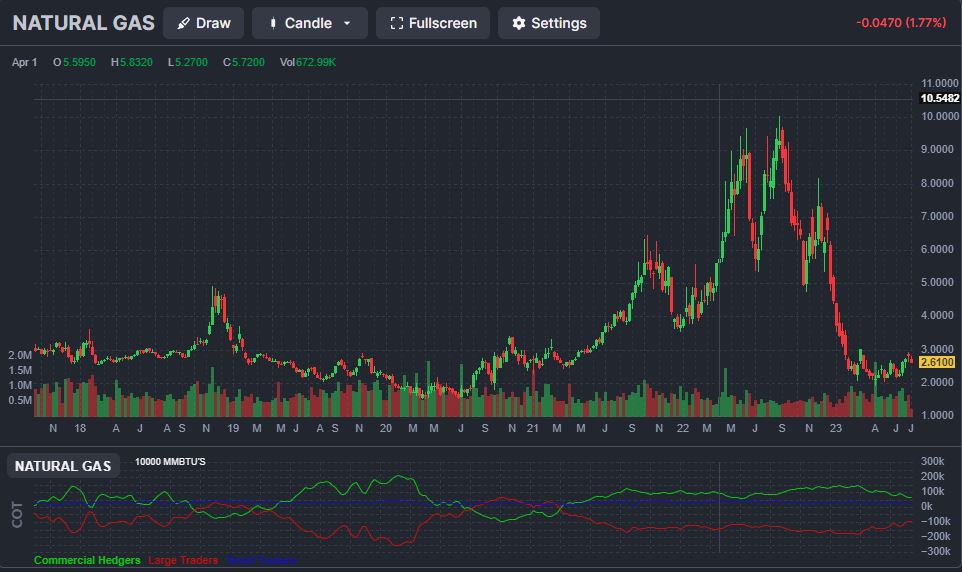This screenshot has height=572, width=962.
Task: Click the pencil icon on Draw
Action: pos(183,23)
